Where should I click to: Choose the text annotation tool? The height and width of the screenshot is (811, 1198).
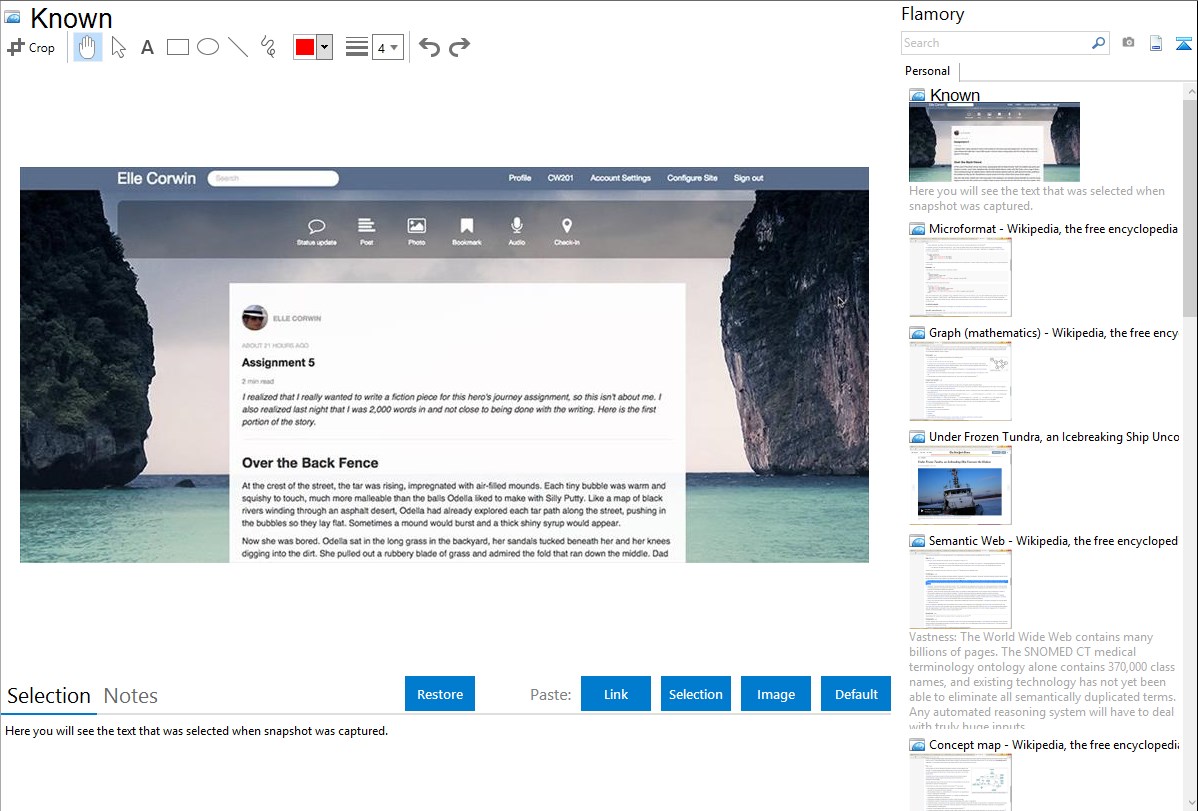[147, 47]
